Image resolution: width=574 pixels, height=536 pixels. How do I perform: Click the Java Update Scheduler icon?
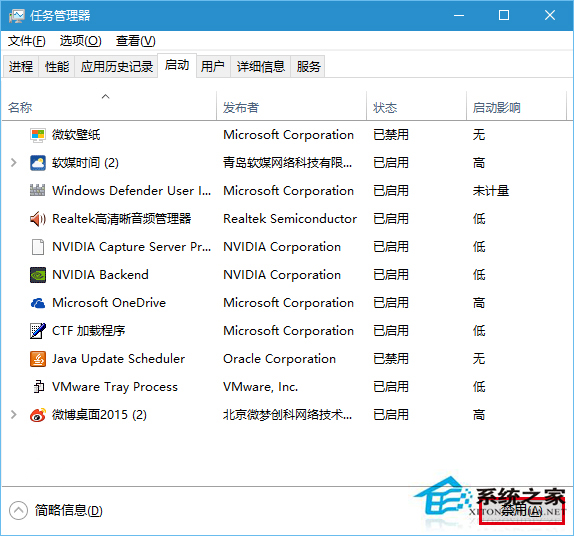pyautogui.click(x=37, y=359)
